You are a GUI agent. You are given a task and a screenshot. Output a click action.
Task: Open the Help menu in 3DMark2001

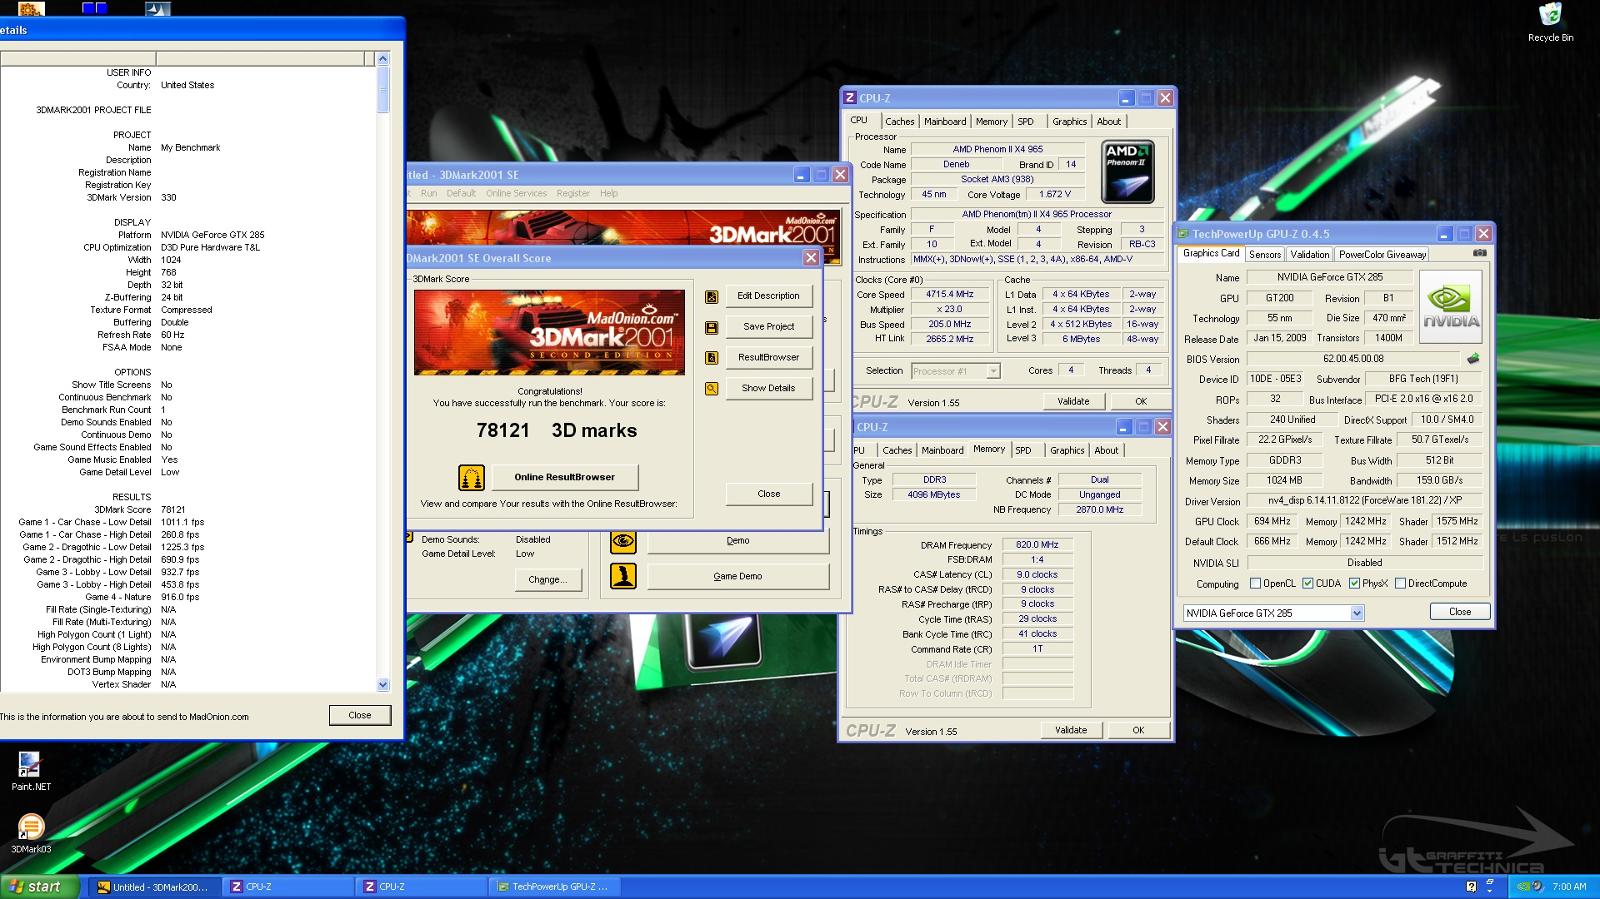pyautogui.click(x=609, y=194)
